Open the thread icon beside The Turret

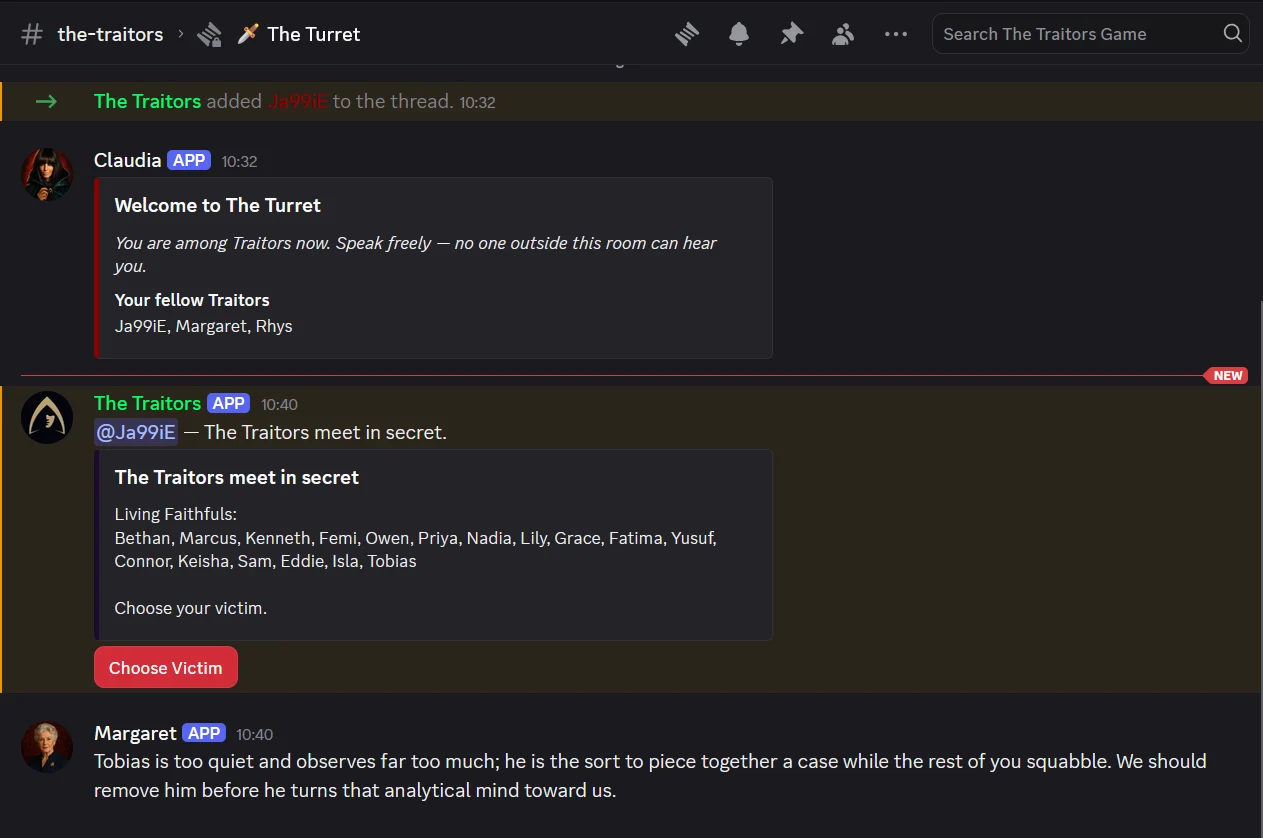tap(209, 35)
